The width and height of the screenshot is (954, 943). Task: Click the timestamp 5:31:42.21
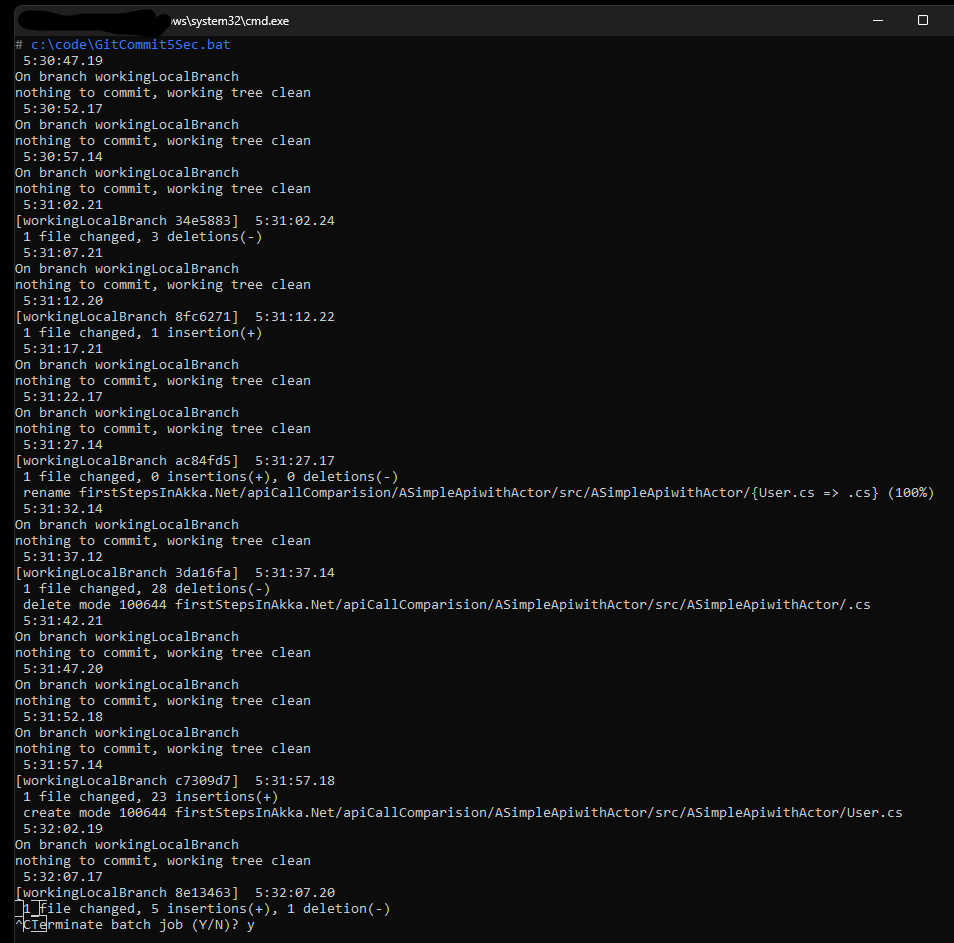click(x=63, y=621)
